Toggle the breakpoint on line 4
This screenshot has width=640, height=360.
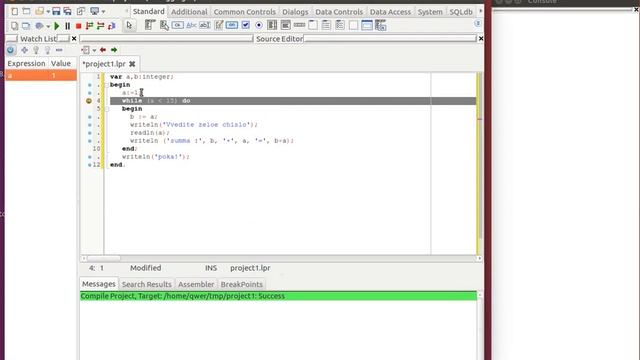point(89,101)
